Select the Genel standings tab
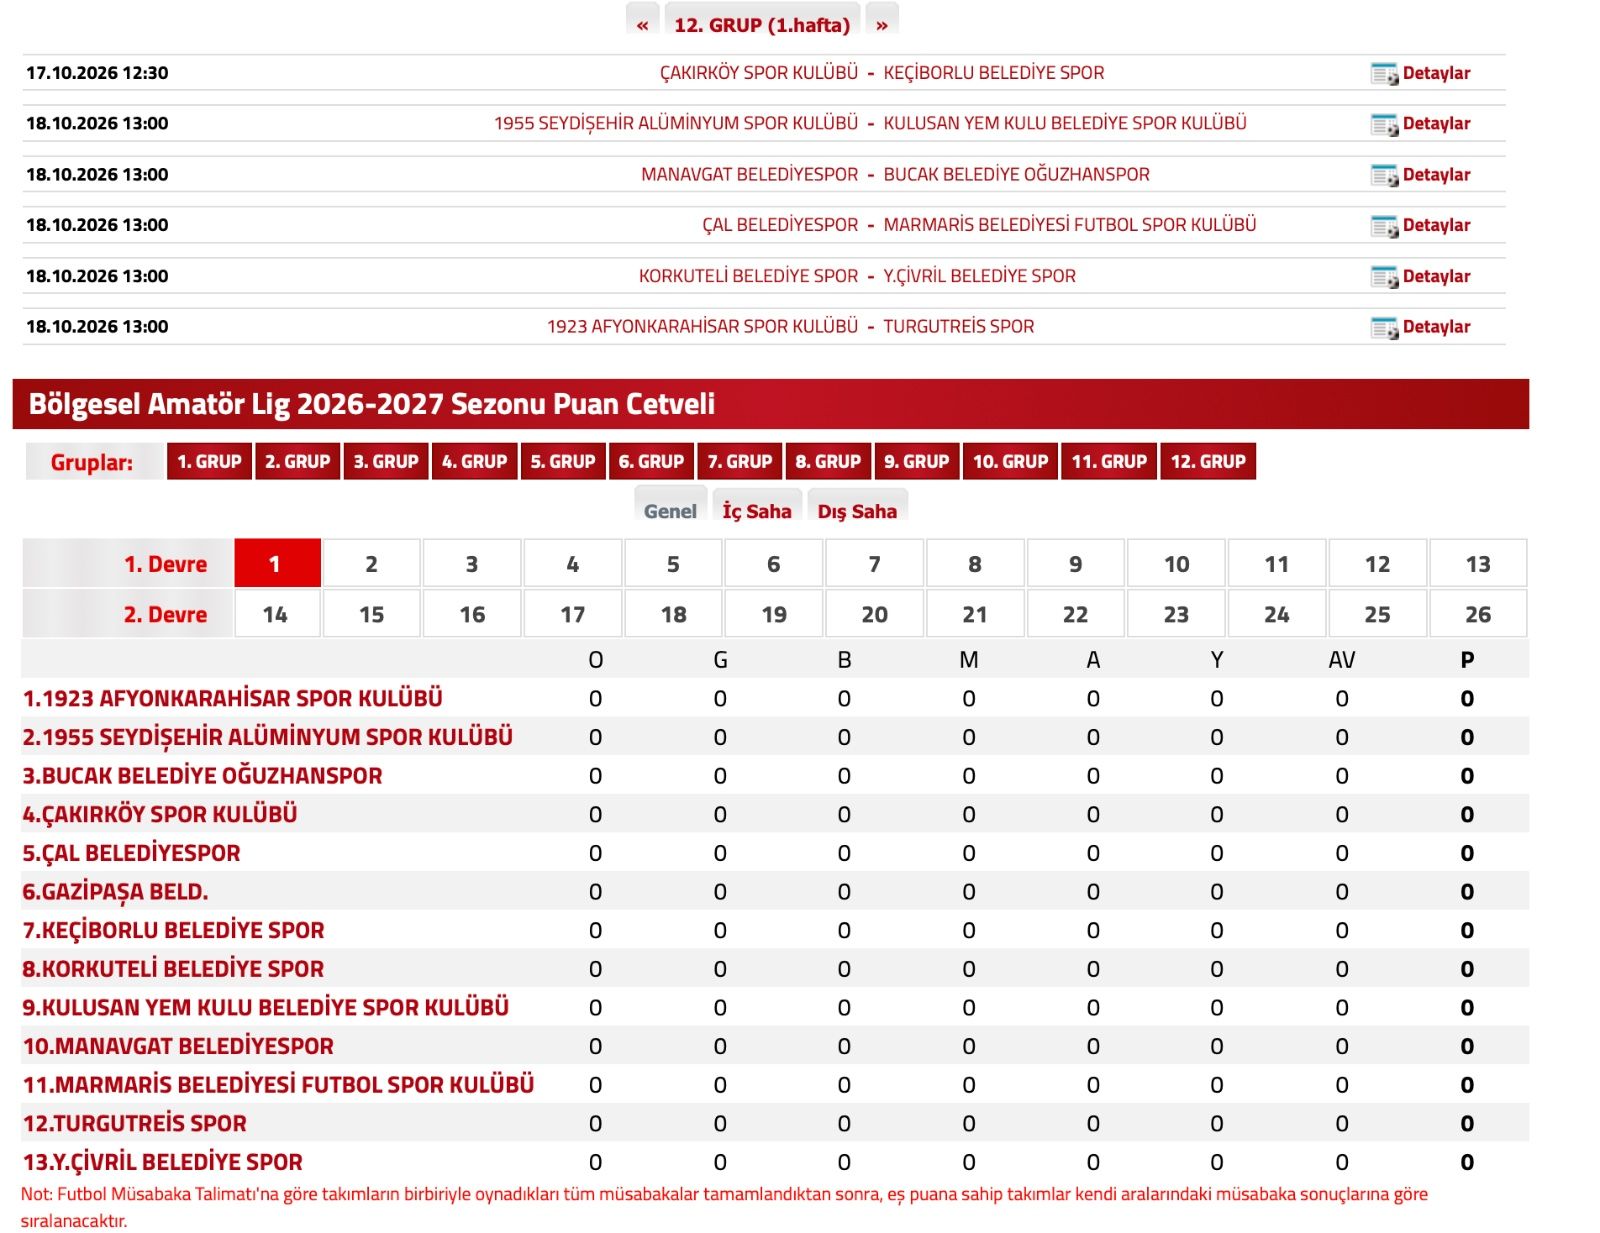Screen dimensions: 1600x1233 670,510
